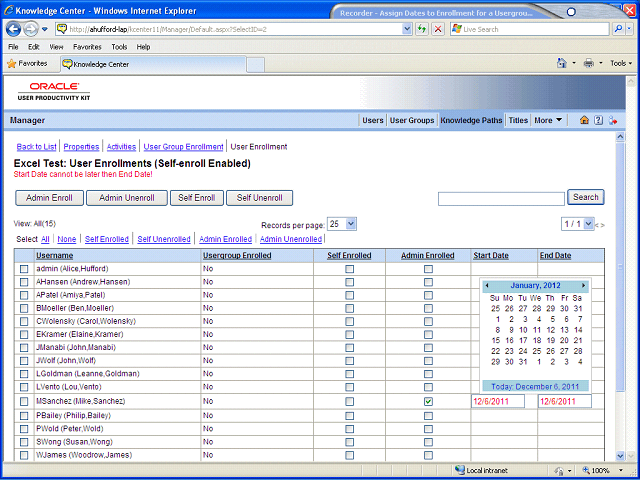Show next month in calendar popup

(584, 285)
